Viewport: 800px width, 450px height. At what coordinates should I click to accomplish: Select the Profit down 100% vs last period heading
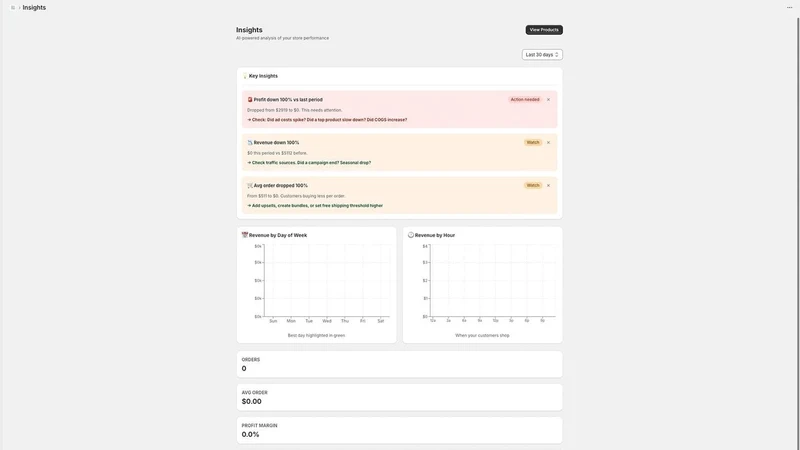point(288,99)
